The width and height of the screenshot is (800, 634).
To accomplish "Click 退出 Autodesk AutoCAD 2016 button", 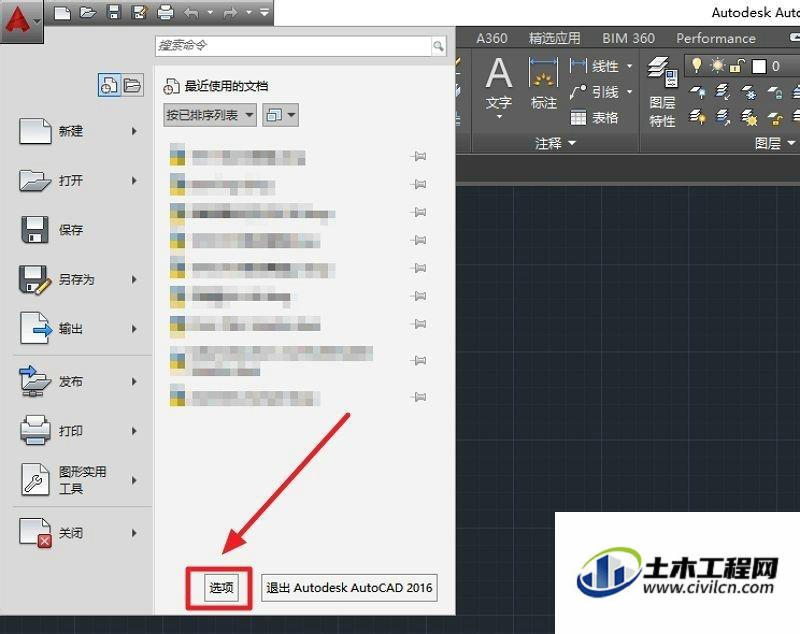I will pos(349,588).
